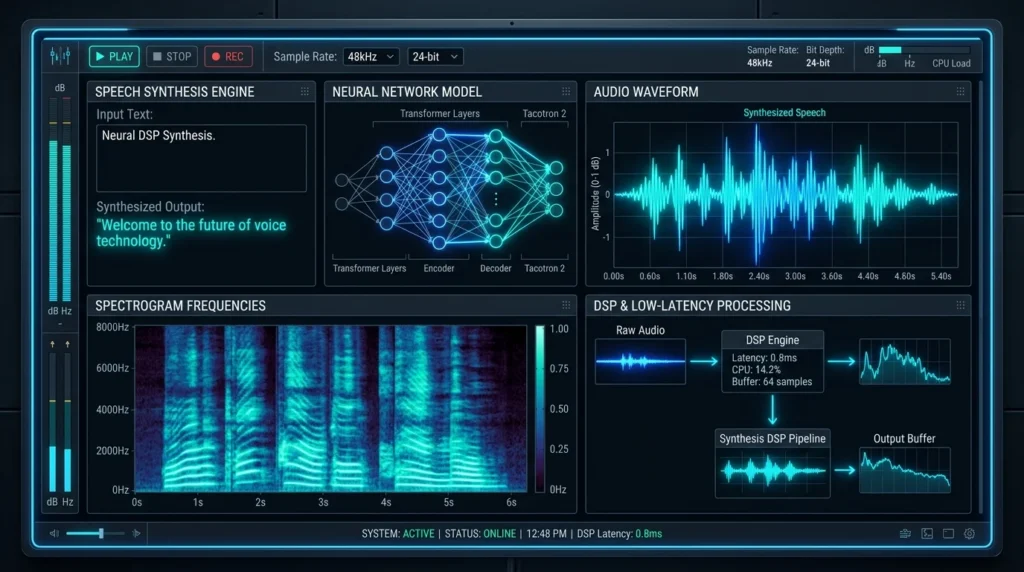This screenshot has height=572, width=1024.
Task: Click the 2.40s tick on the waveform time axis
Action: (759, 276)
